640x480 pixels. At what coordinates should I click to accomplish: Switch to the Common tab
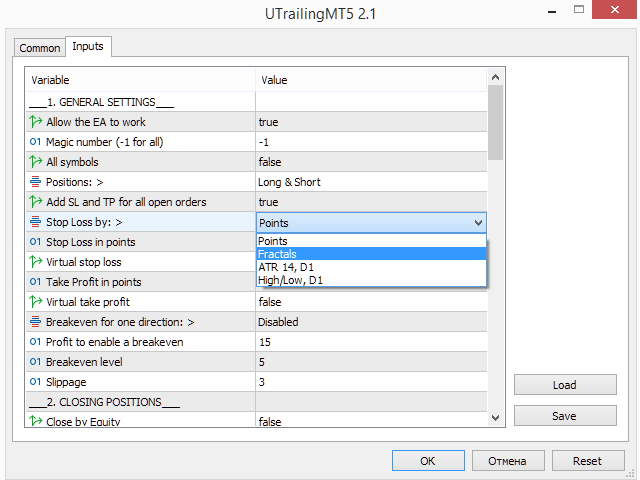pos(40,48)
